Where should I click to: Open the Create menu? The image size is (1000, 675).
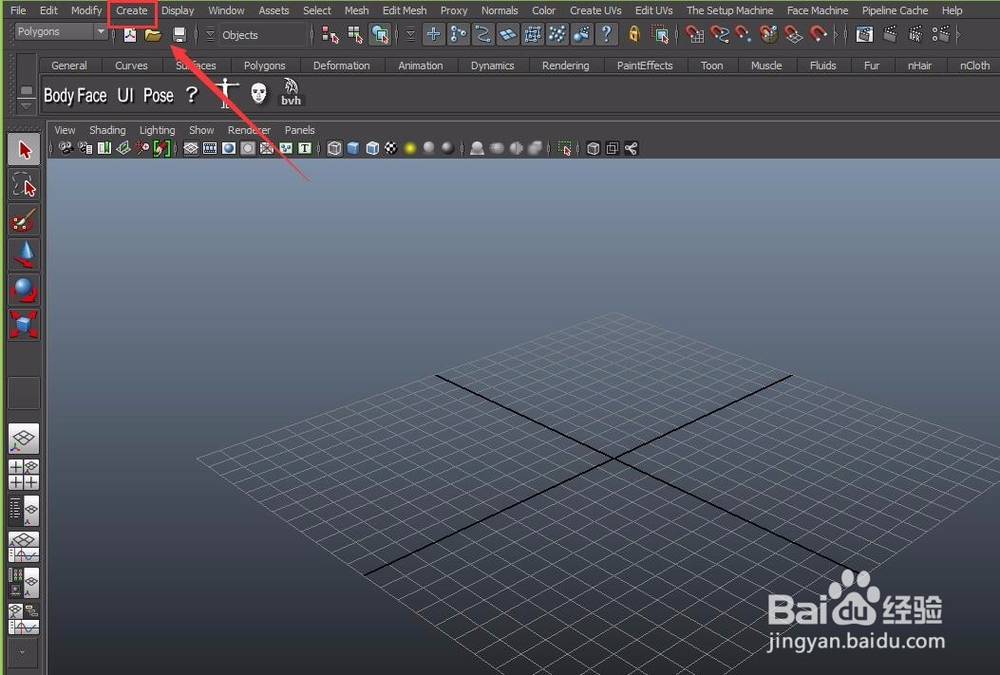pyautogui.click(x=131, y=11)
